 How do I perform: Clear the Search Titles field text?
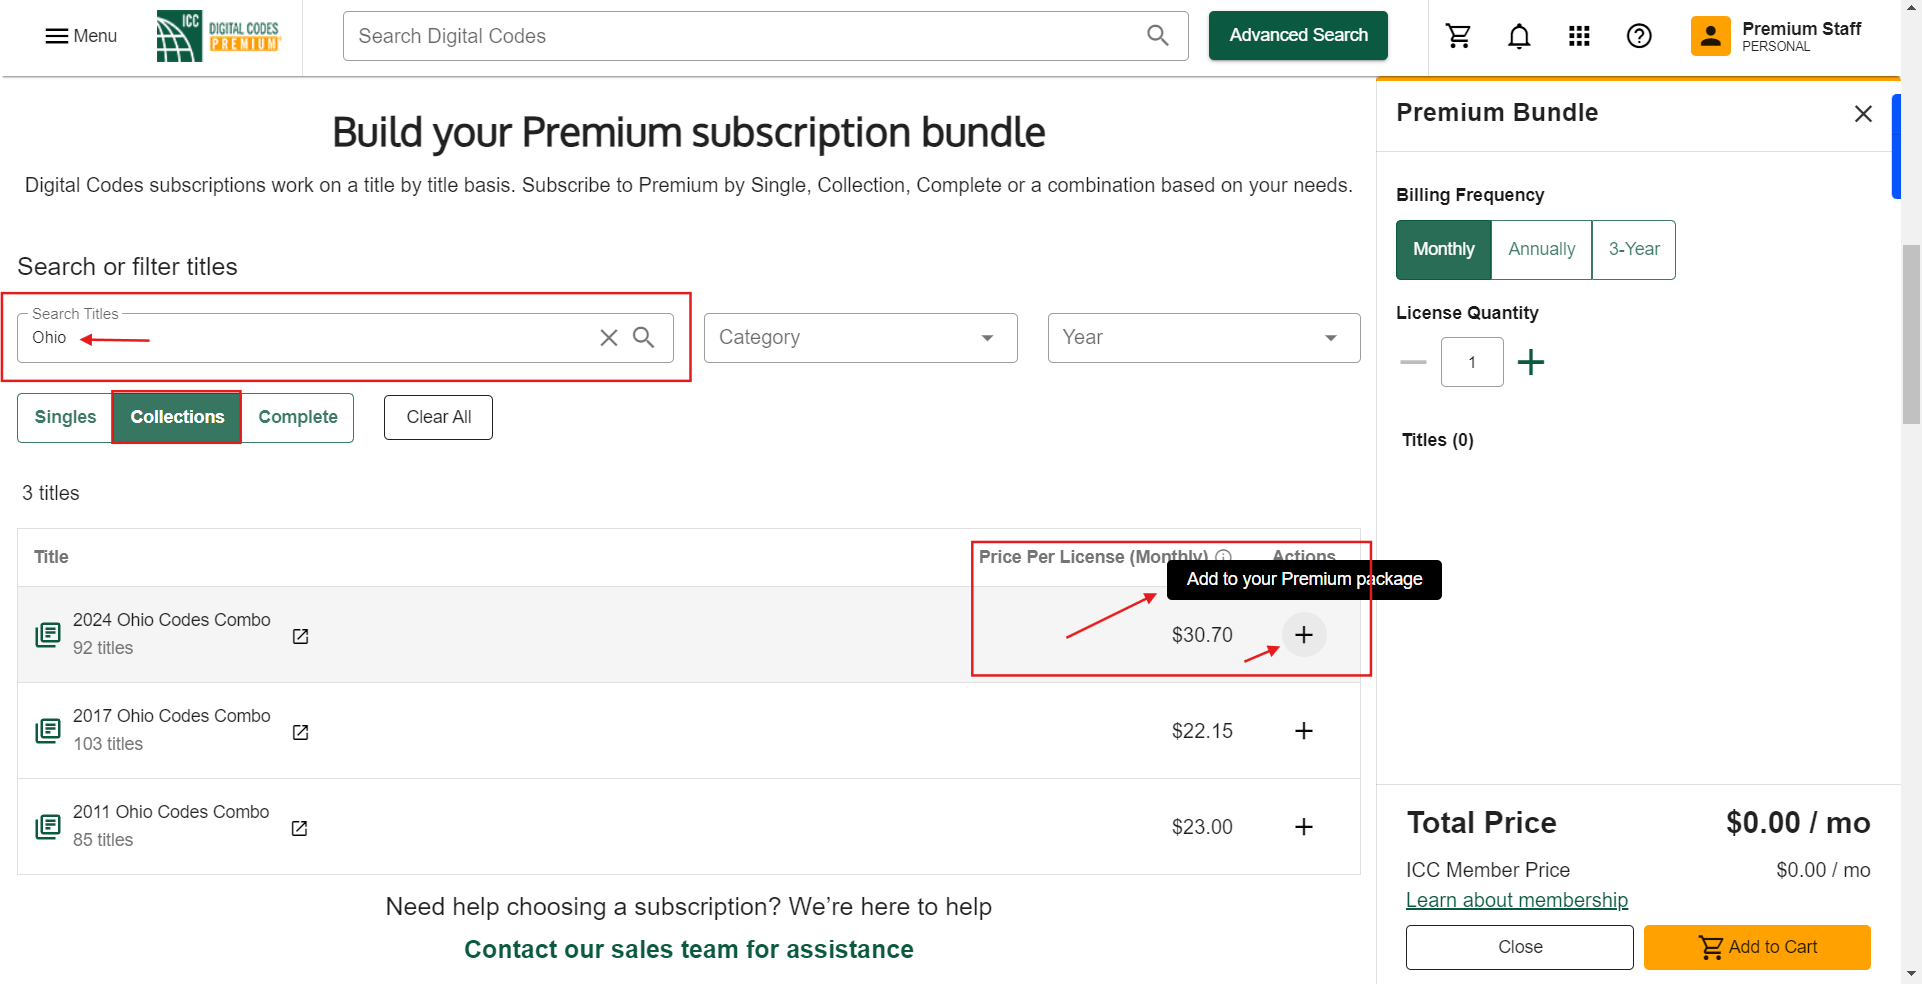(x=608, y=338)
